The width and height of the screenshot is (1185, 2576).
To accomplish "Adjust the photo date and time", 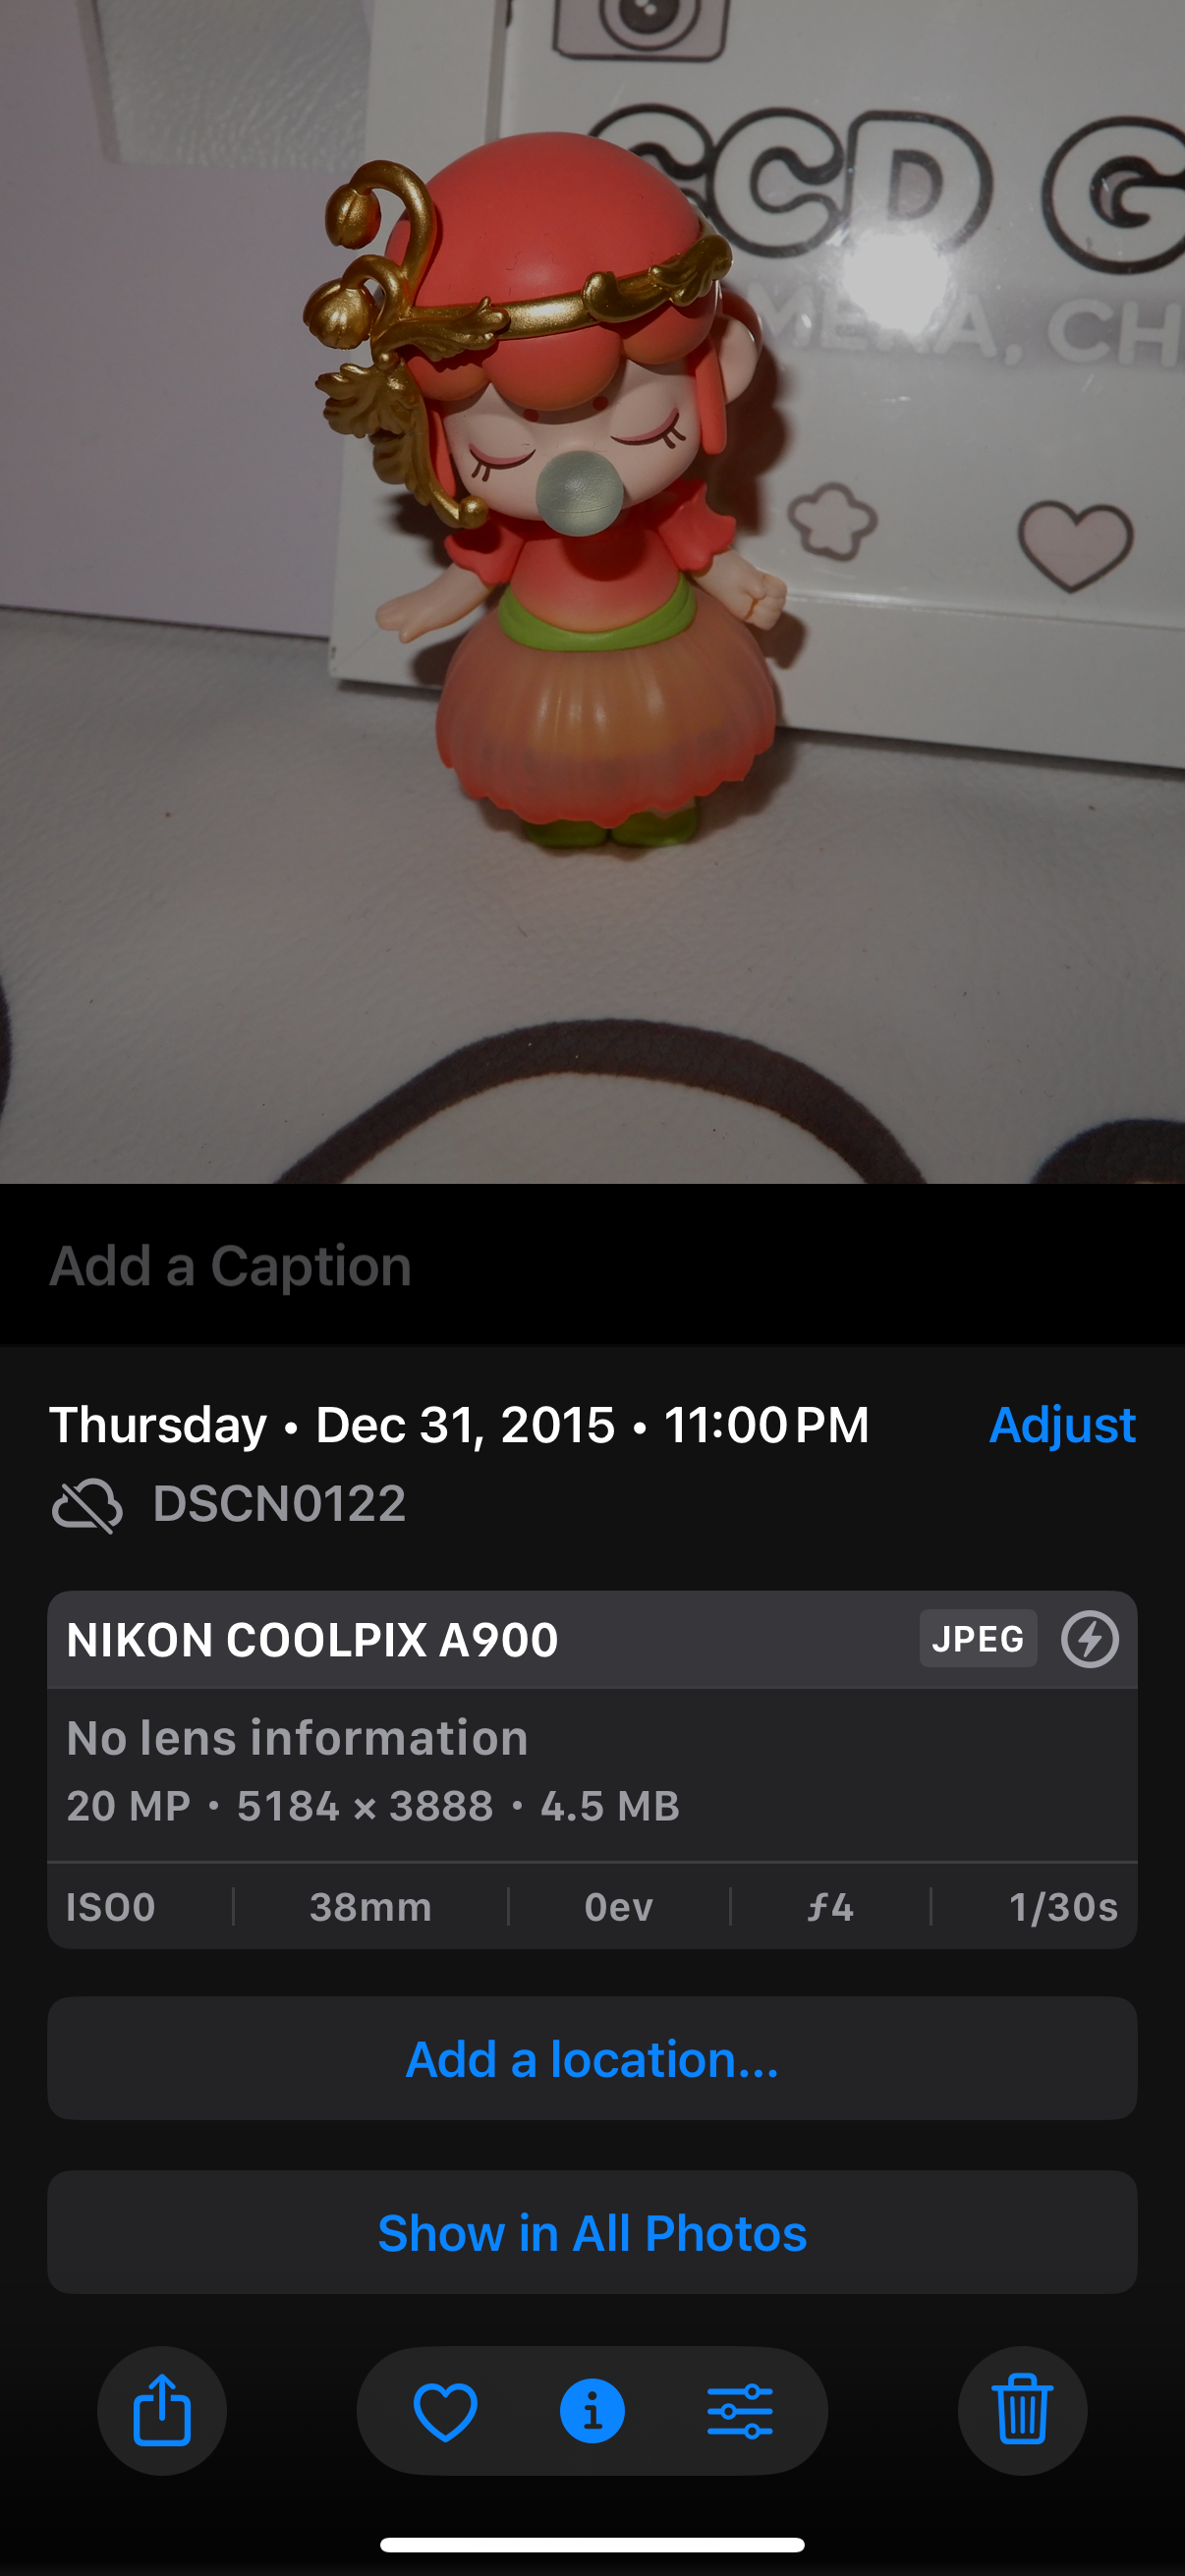I will tap(1062, 1424).
